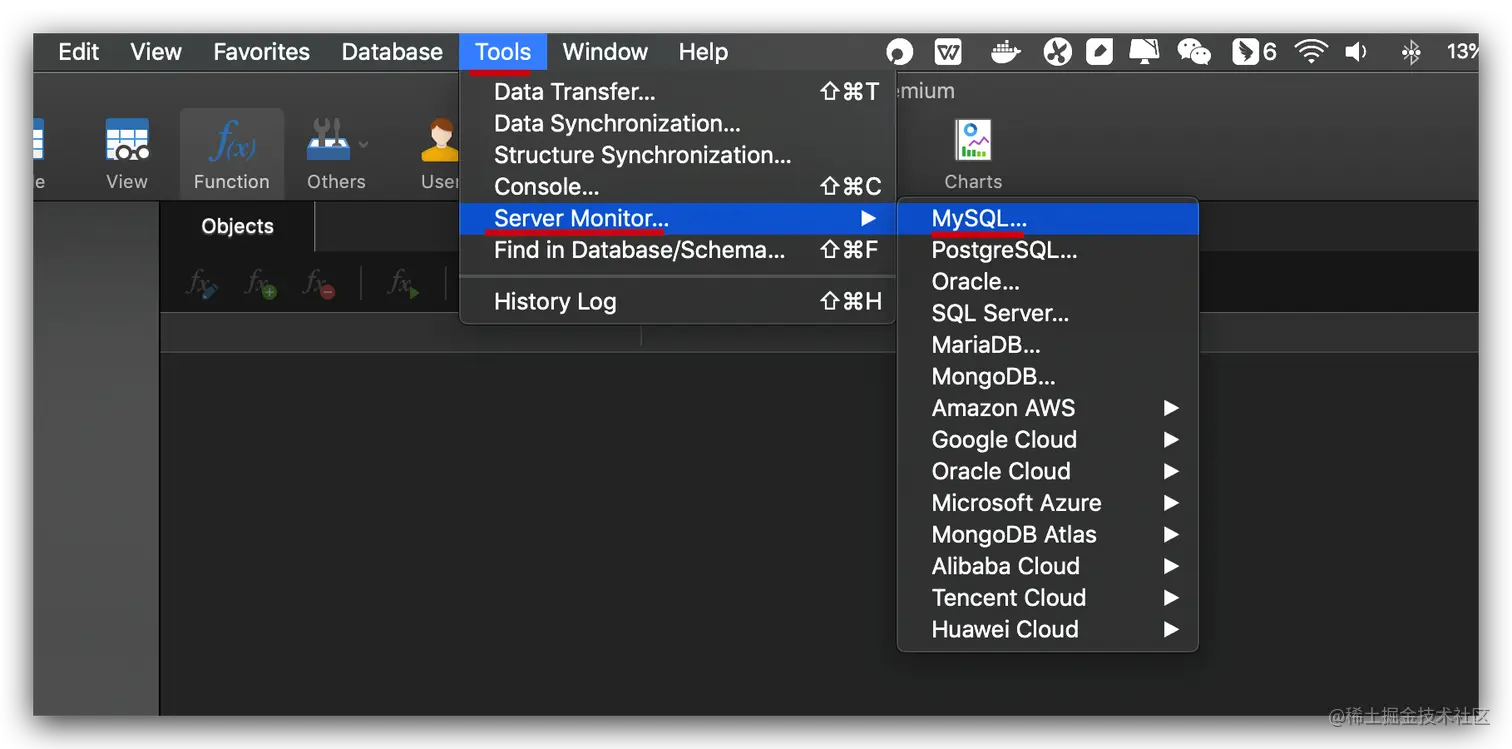Click the delete function minus icon
This screenshot has width=1512, height=749.
click(320, 284)
